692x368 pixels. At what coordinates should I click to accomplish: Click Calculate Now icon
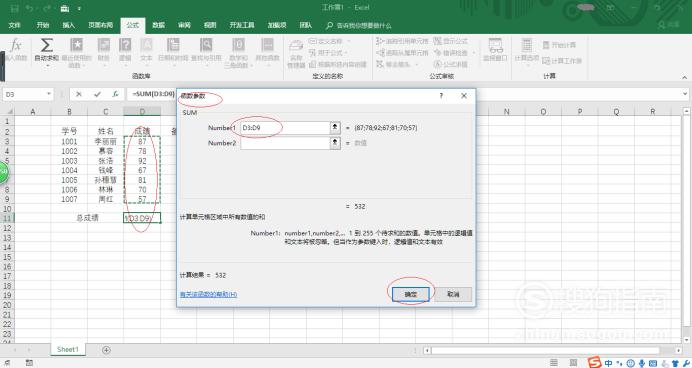click(546, 45)
